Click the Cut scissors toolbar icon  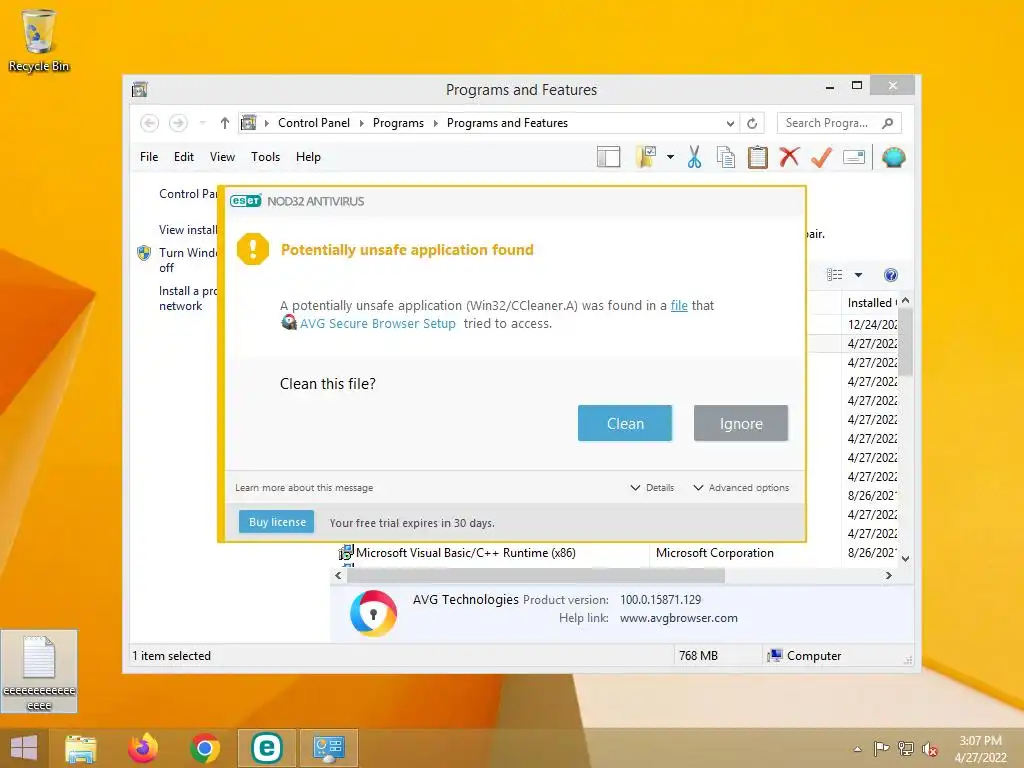694,157
